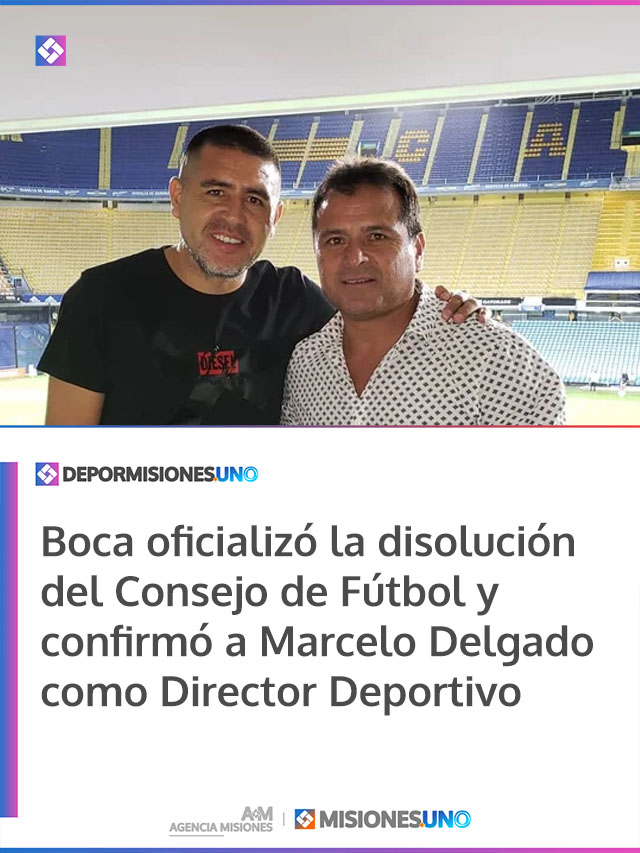Click the A+M Agencia Misiones logo
This screenshot has width=640, height=853.
click(221, 821)
